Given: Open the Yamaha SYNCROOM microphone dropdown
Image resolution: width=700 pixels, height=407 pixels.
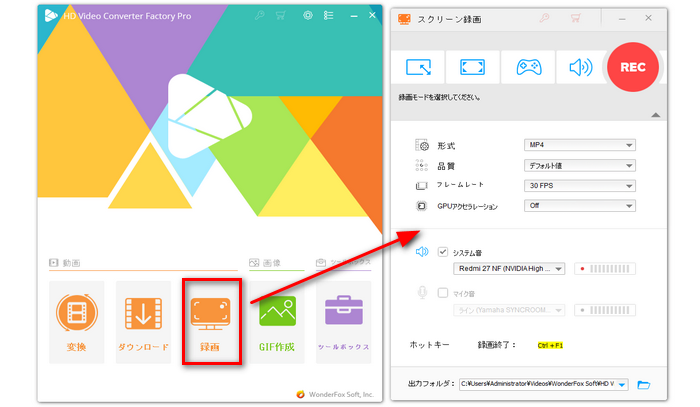Looking at the screenshot, I should click(x=509, y=310).
